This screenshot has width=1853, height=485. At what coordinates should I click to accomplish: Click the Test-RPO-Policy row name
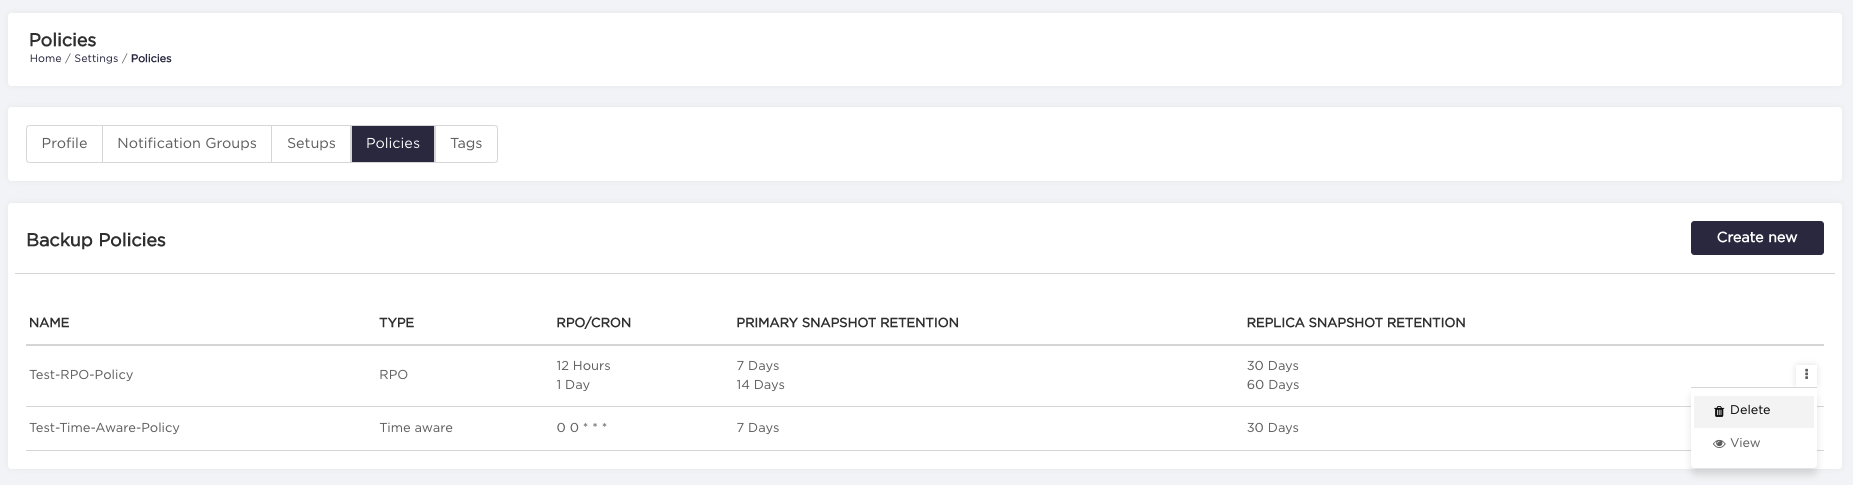tap(81, 375)
